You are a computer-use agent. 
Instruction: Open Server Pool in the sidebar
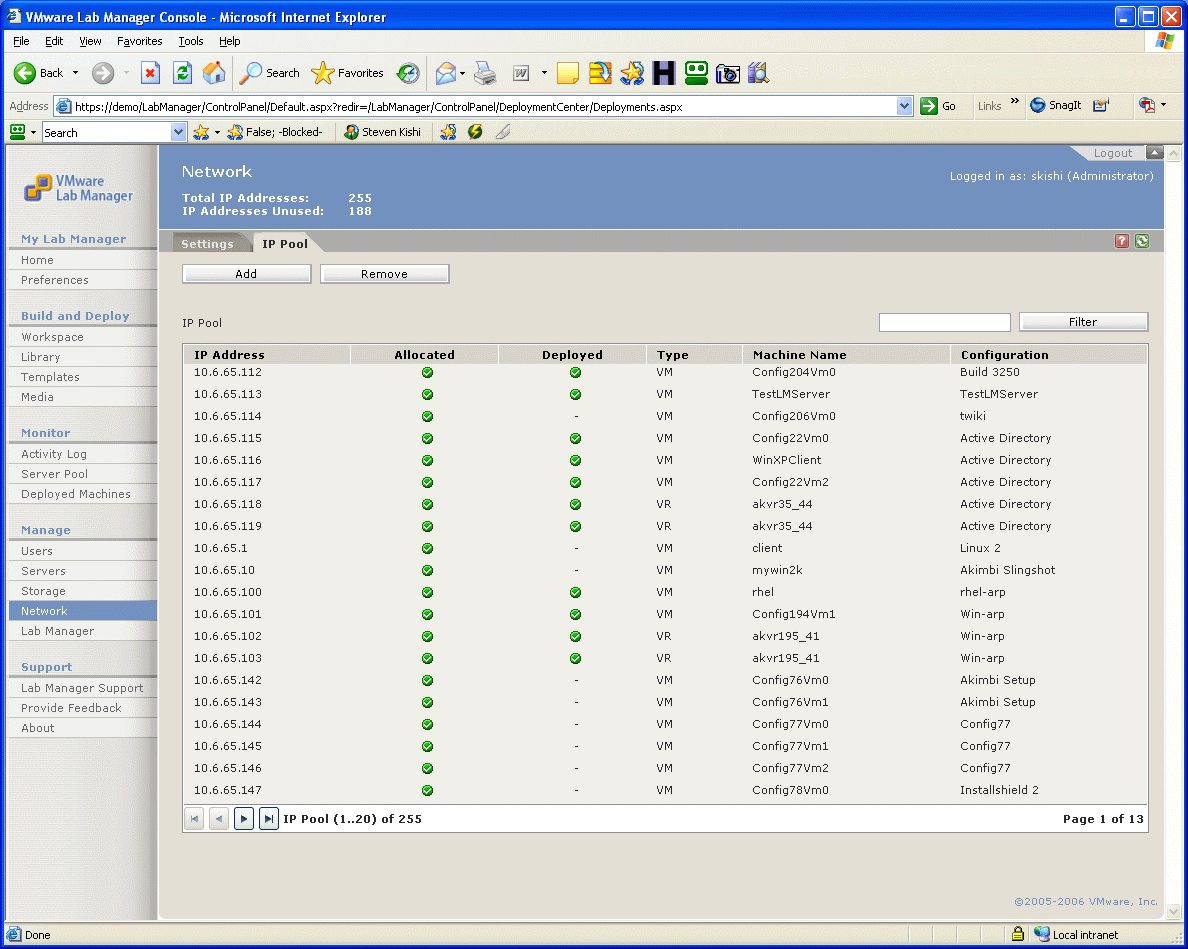click(x=55, y=474)
